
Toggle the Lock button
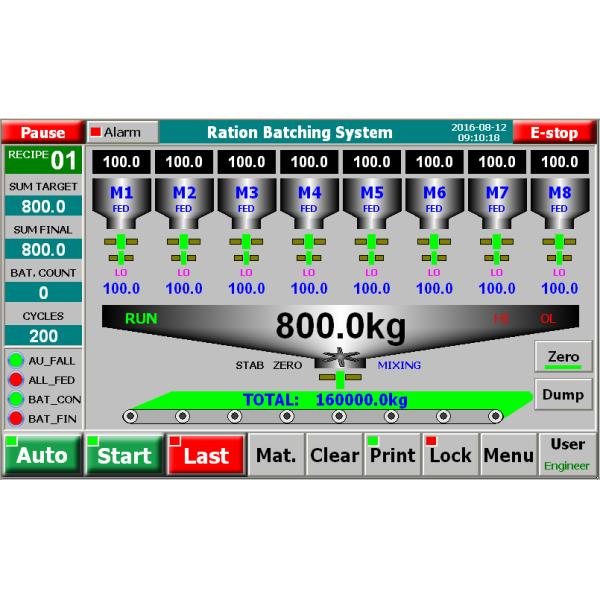(449, 455)
